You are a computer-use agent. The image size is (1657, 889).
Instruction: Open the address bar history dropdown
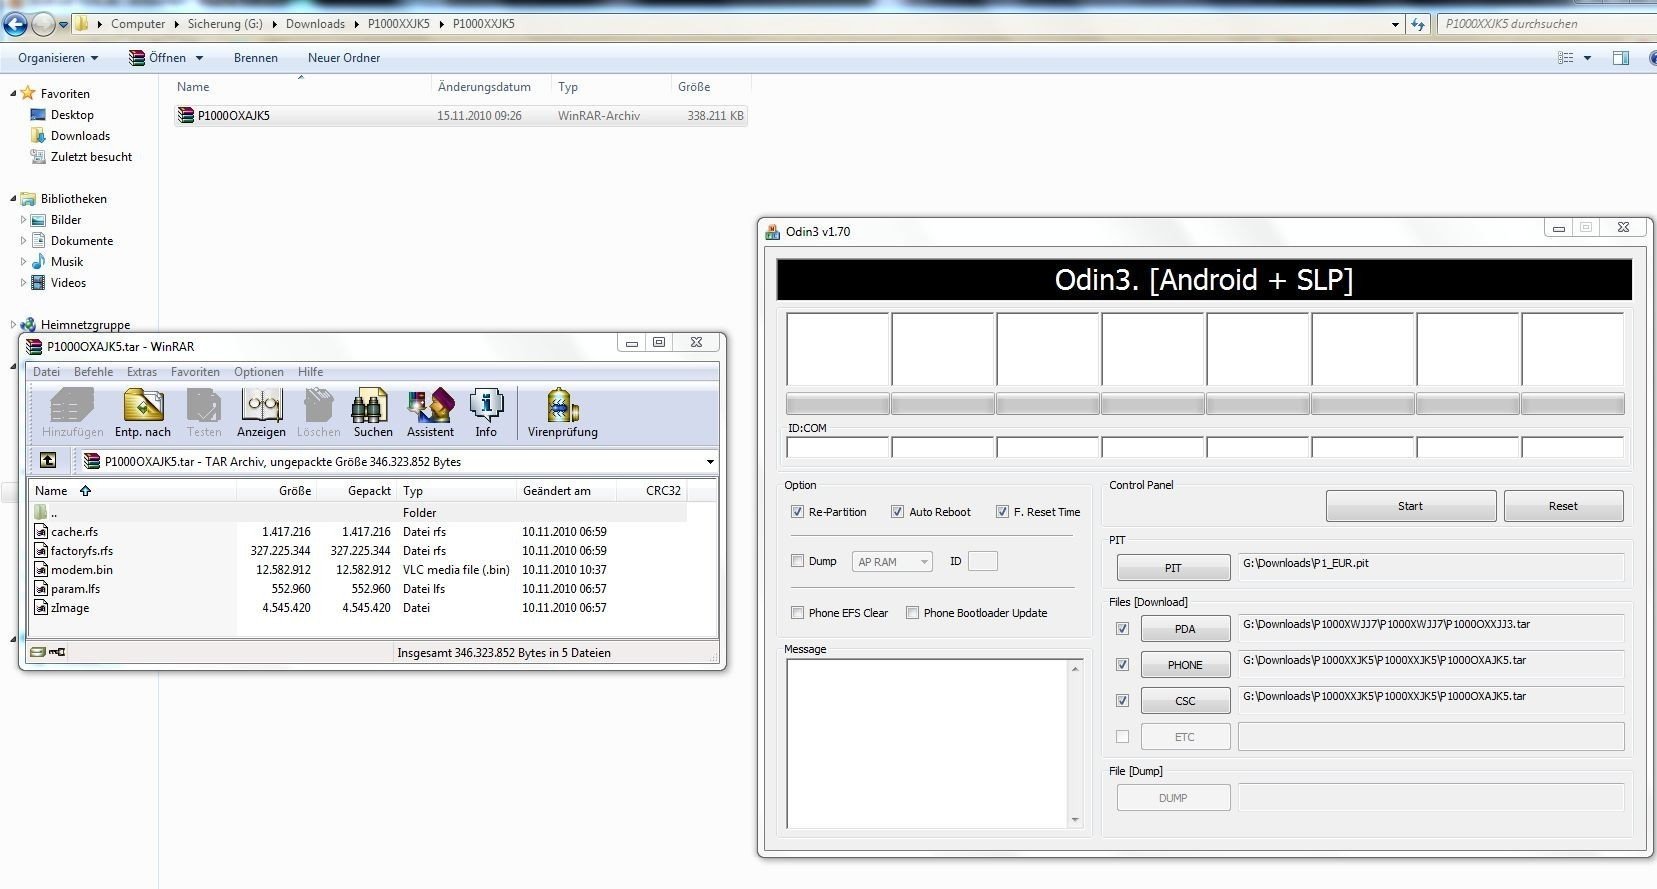click(x=1395, y=24)
